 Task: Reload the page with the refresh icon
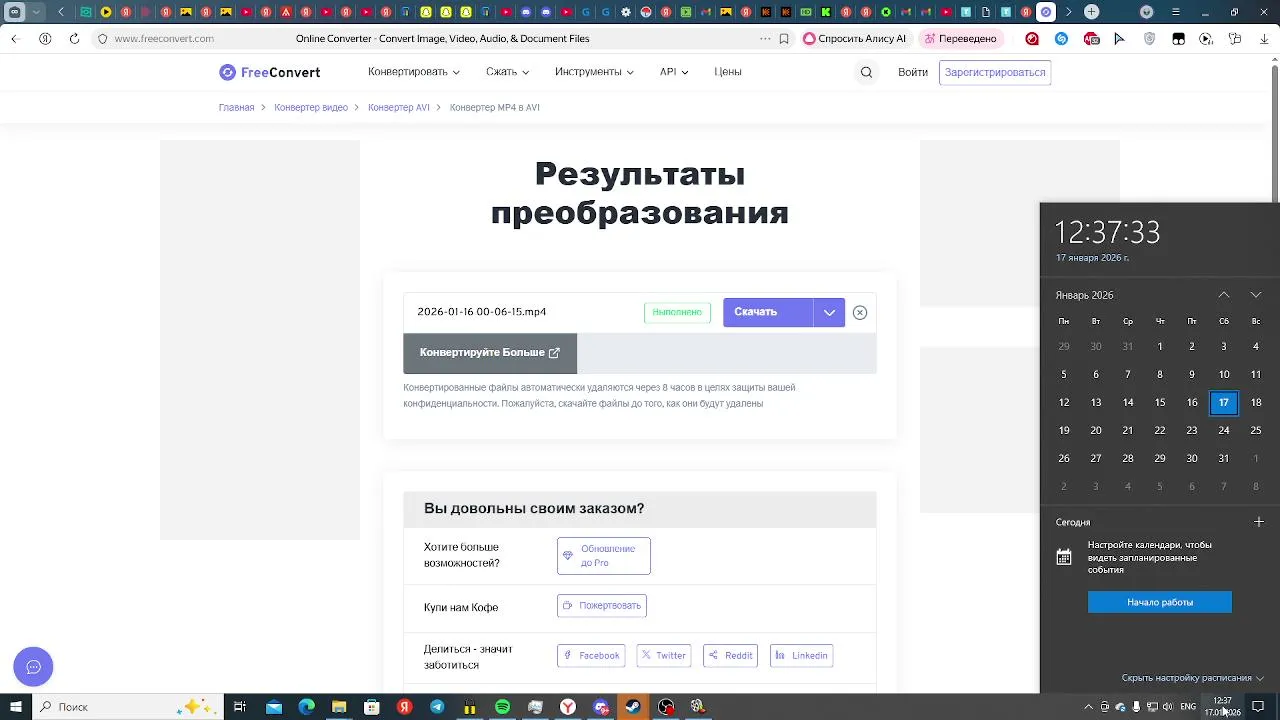[x=74, y=39]
